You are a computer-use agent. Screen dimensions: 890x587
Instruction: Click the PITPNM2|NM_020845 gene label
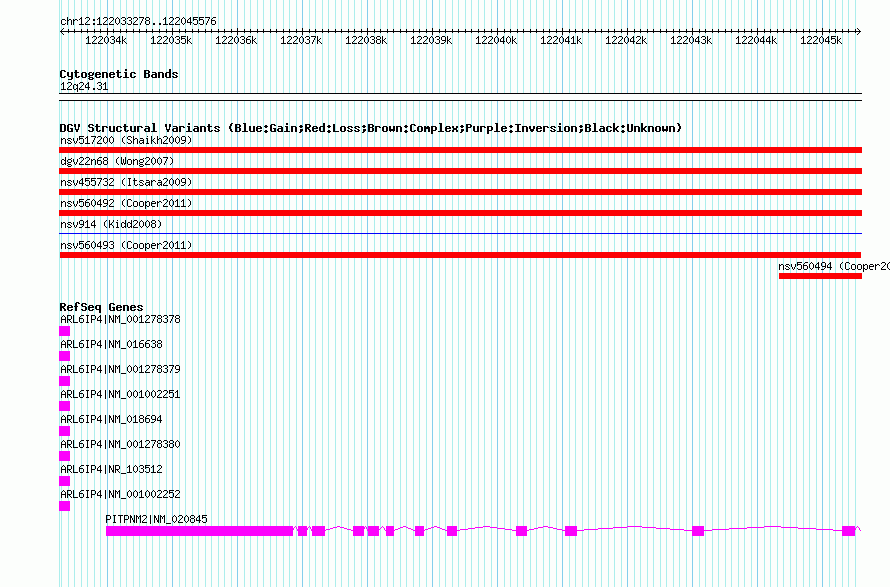tap(156, 519)
